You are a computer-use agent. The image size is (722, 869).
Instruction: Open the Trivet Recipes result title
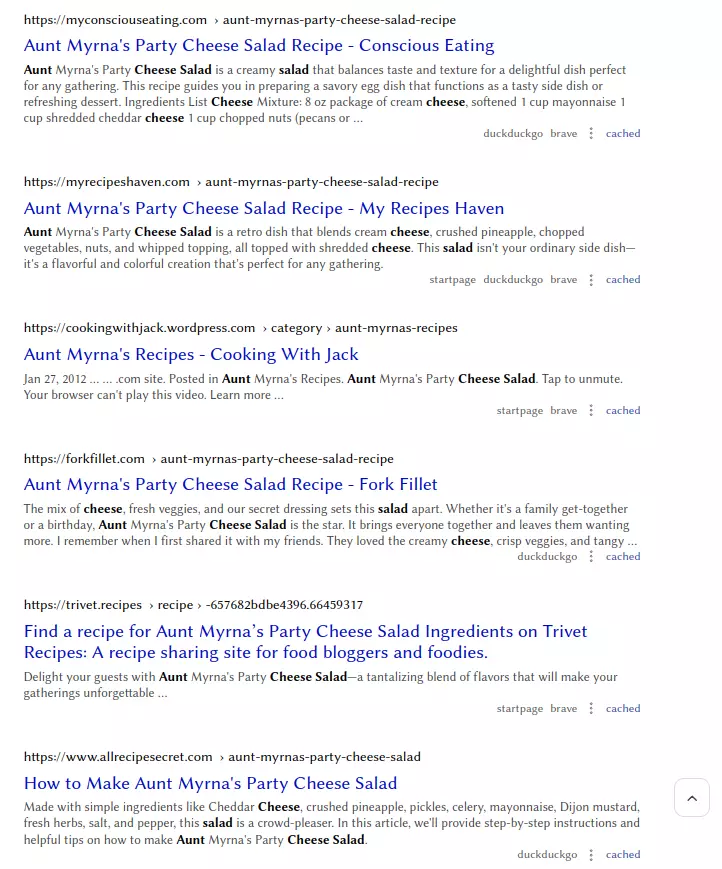(305, 642)
